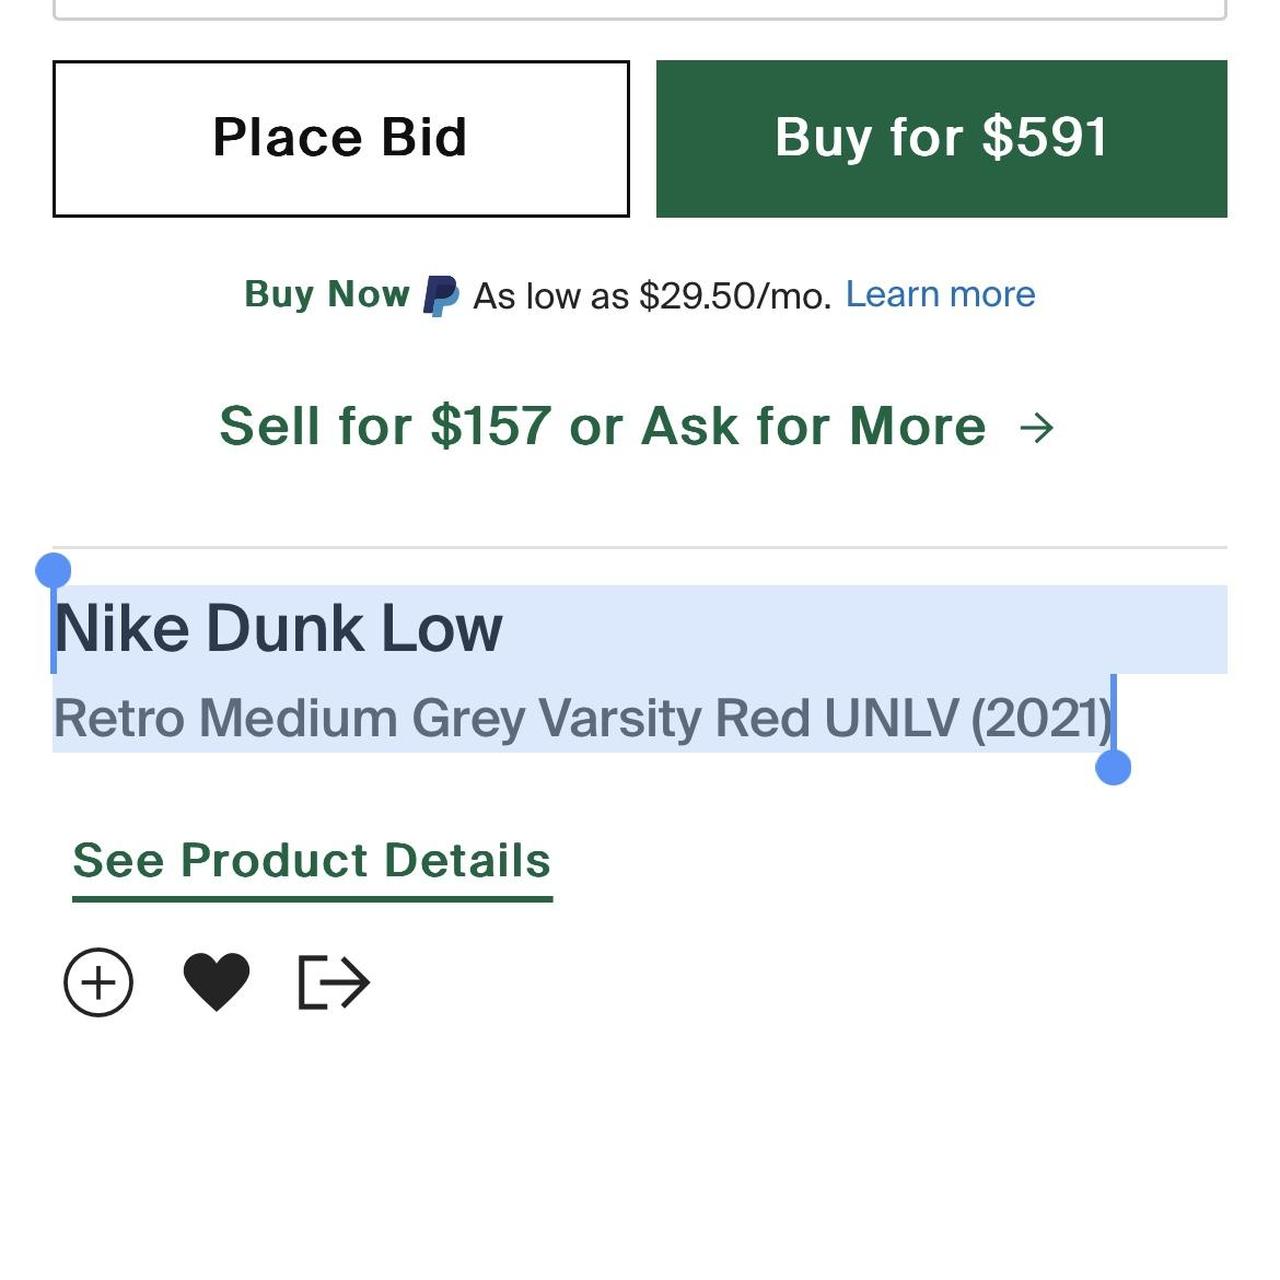Click the top-left text selection handle
This screenshot has width=1280, height=1280.
tap(53, 571)
